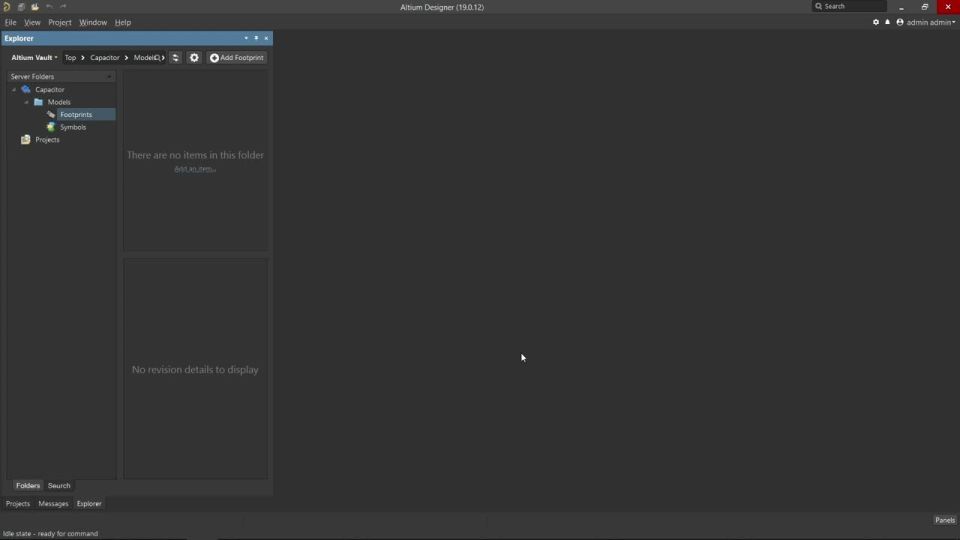The width and height of the screenshot is (960, 540).
Task: Click the save document icon in title bar
Action: [21, 7]
